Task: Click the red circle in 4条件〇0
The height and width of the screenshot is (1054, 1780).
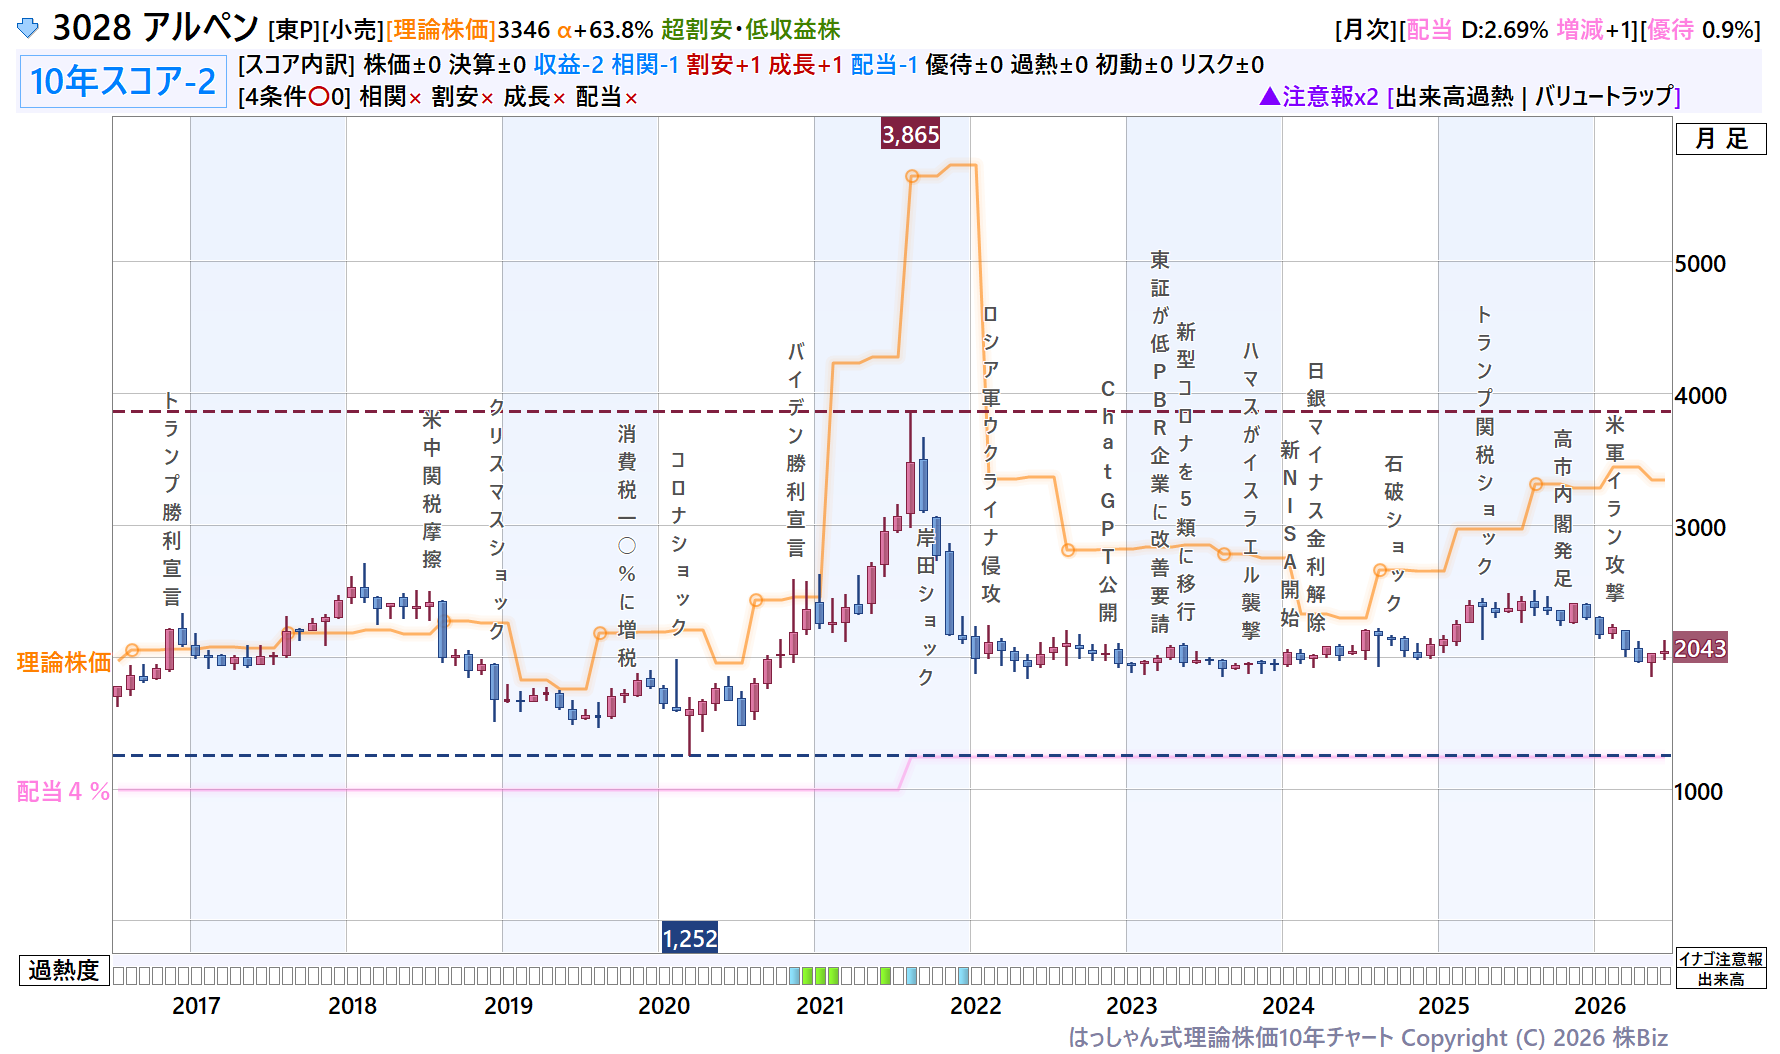Action: click(x=318, y=97)
